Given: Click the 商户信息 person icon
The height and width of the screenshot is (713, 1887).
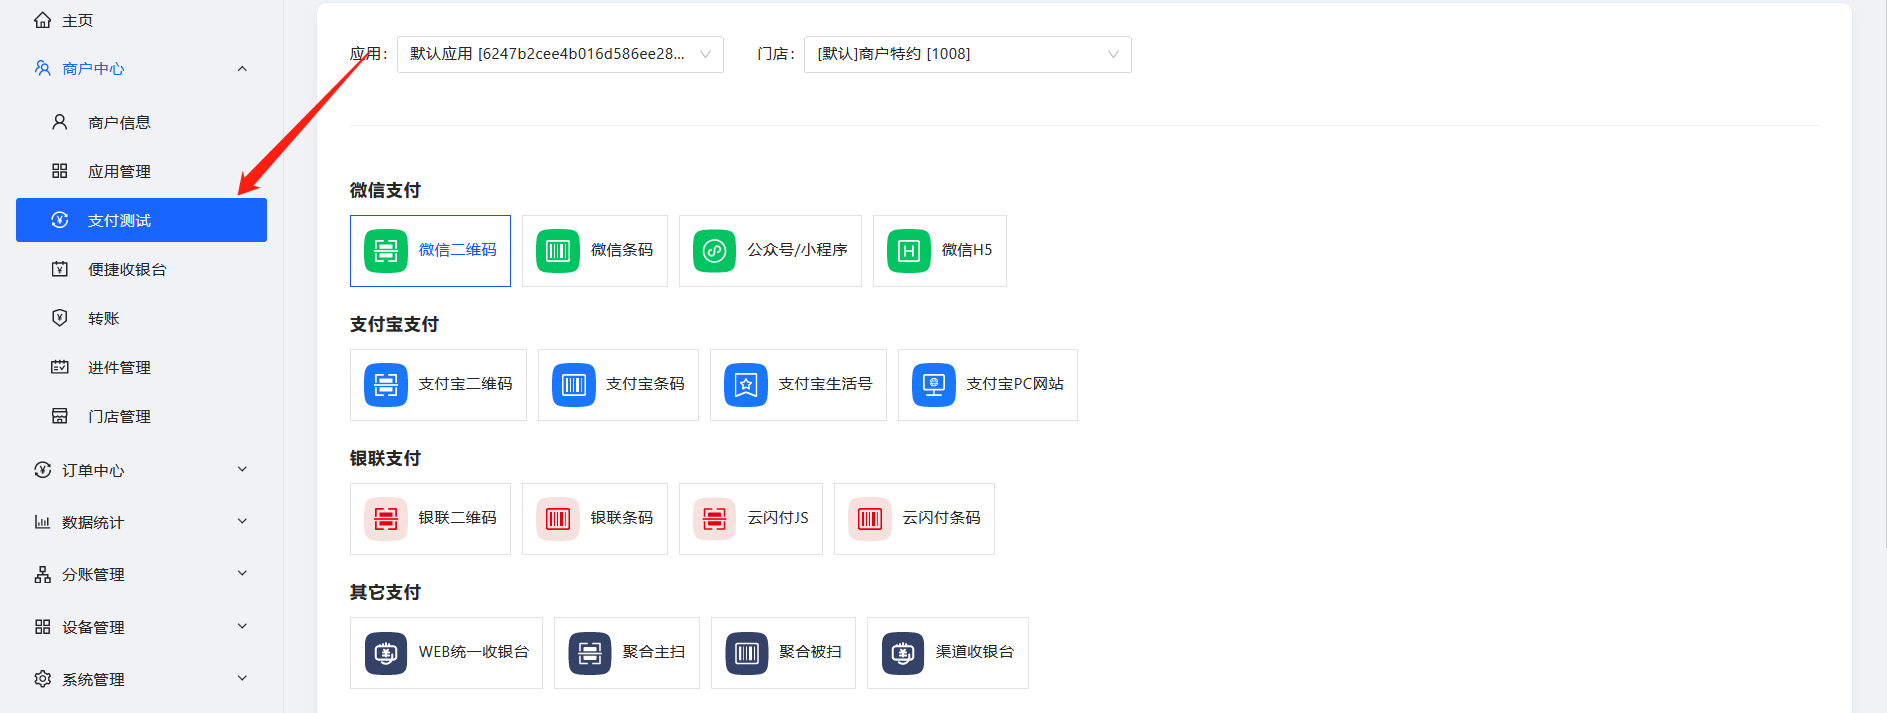Looking at the screenshot, I should click(x=60, y=122).
